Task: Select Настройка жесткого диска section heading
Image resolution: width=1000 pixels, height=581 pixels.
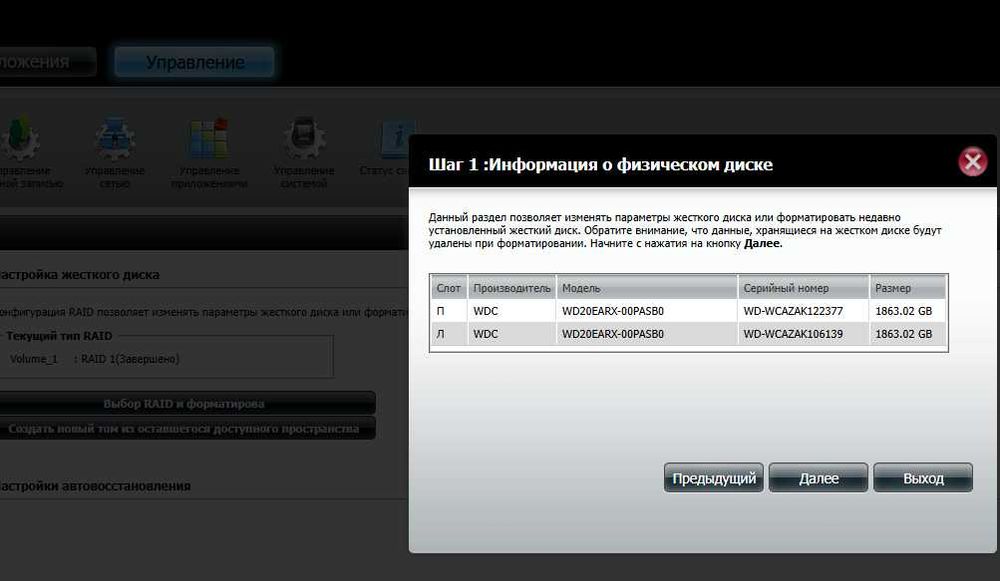Action: coord(78,275)
